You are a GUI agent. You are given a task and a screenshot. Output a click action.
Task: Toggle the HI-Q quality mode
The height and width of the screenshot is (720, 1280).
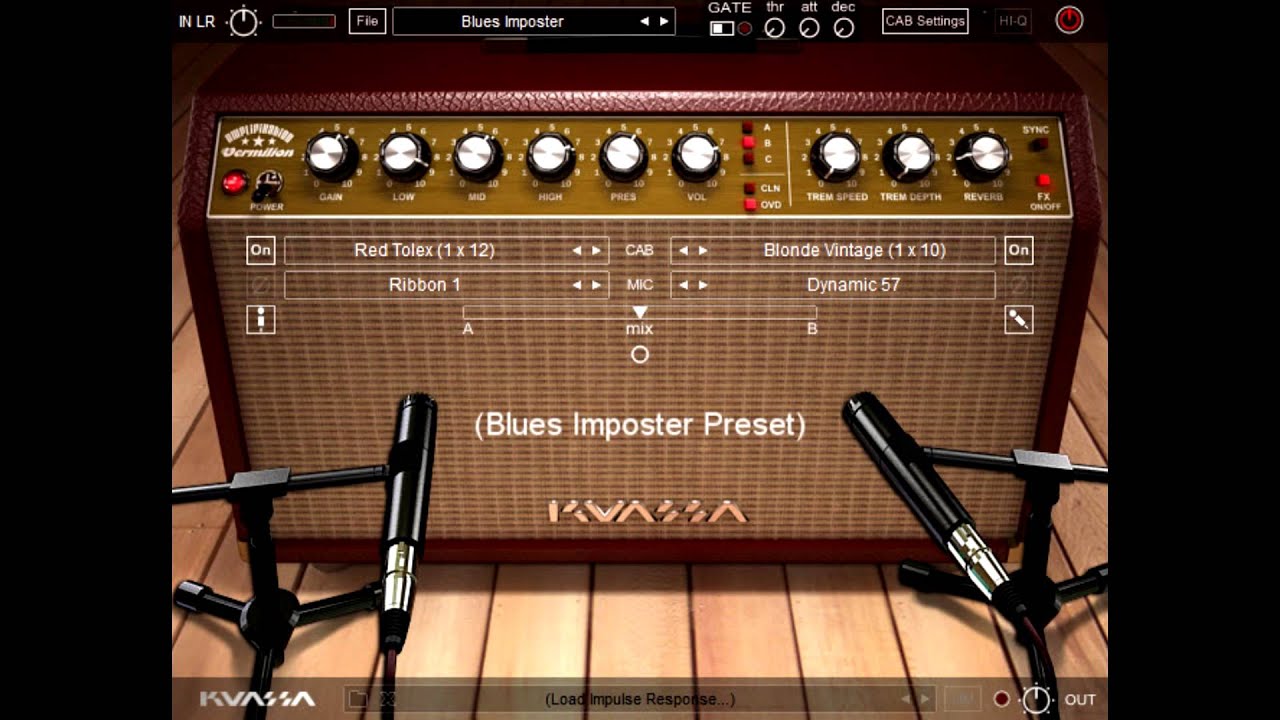(x=1013, y=21)
